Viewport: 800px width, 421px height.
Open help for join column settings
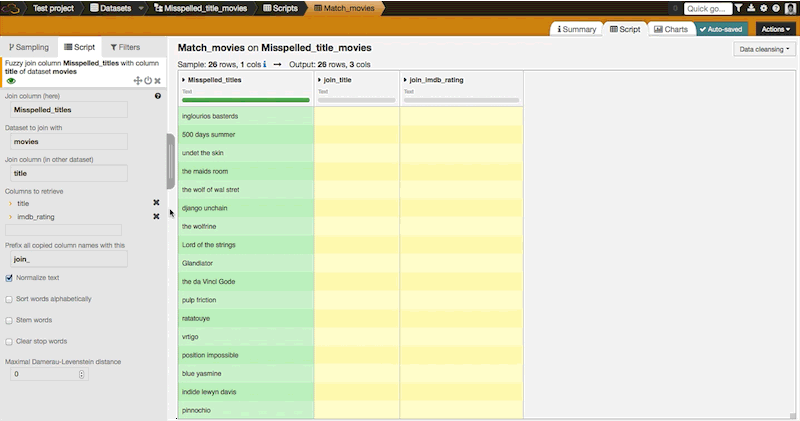click(x=158, y=96)
